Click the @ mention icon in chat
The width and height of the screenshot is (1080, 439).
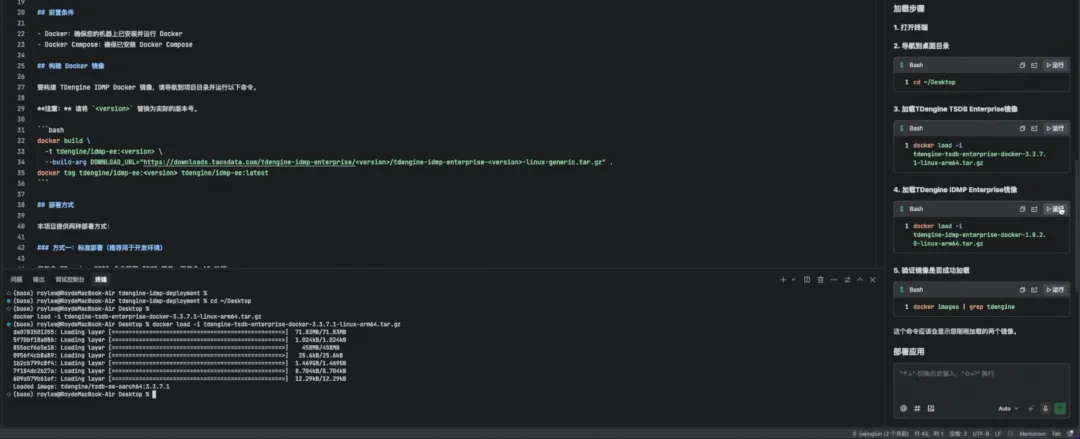coord(904,408)
